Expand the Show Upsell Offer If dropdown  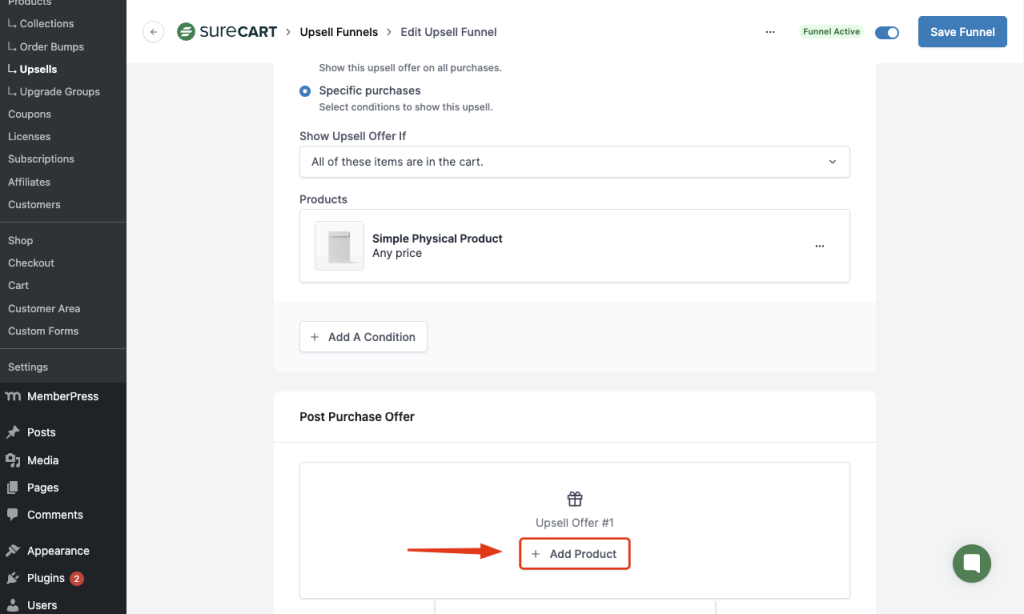click(x=574, y=162)
